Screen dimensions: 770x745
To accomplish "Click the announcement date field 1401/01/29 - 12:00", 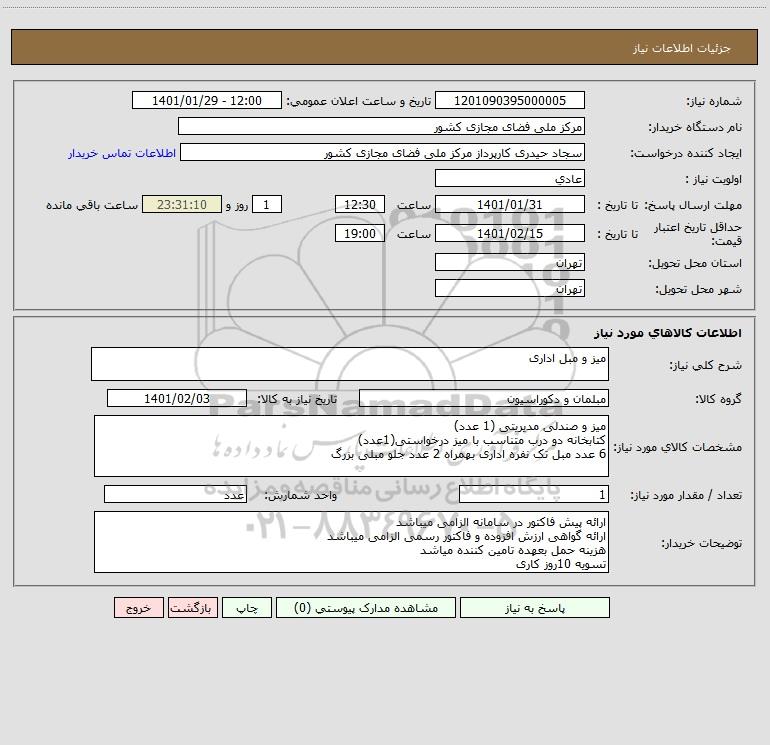I will pos(207,100).
